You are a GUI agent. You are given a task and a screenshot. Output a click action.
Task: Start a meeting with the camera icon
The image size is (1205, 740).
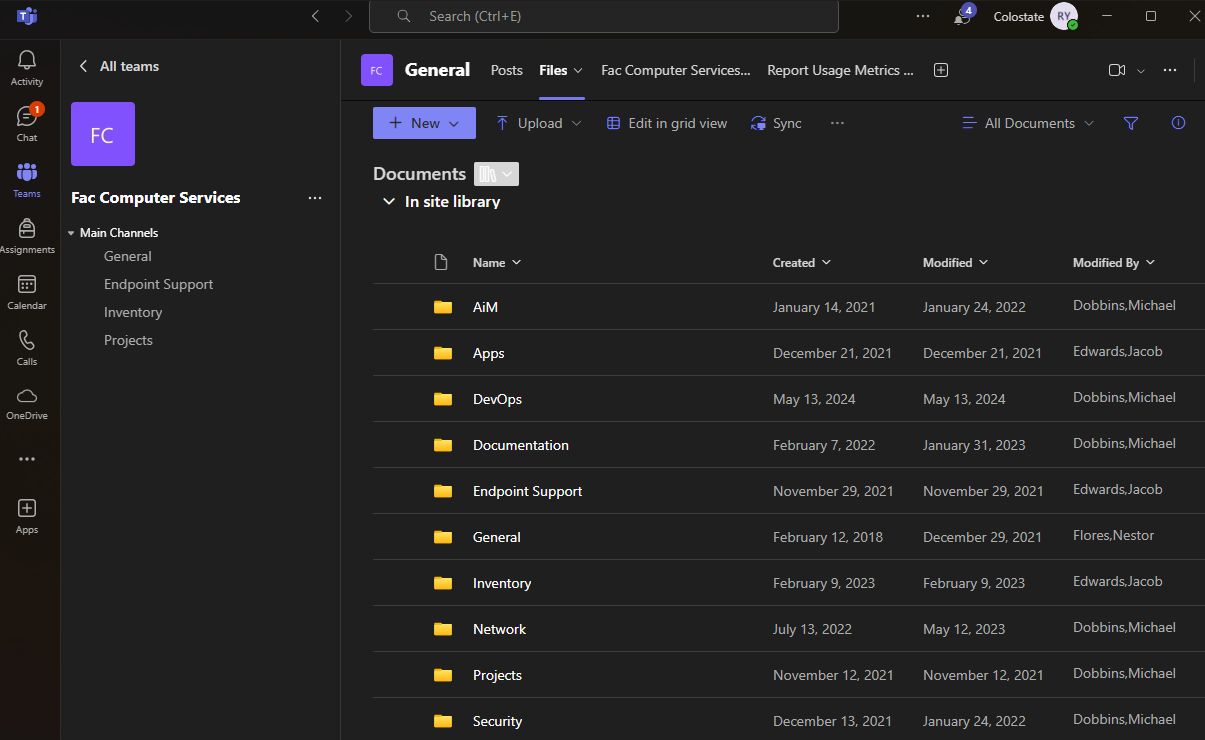click(x=1117, y=70)
